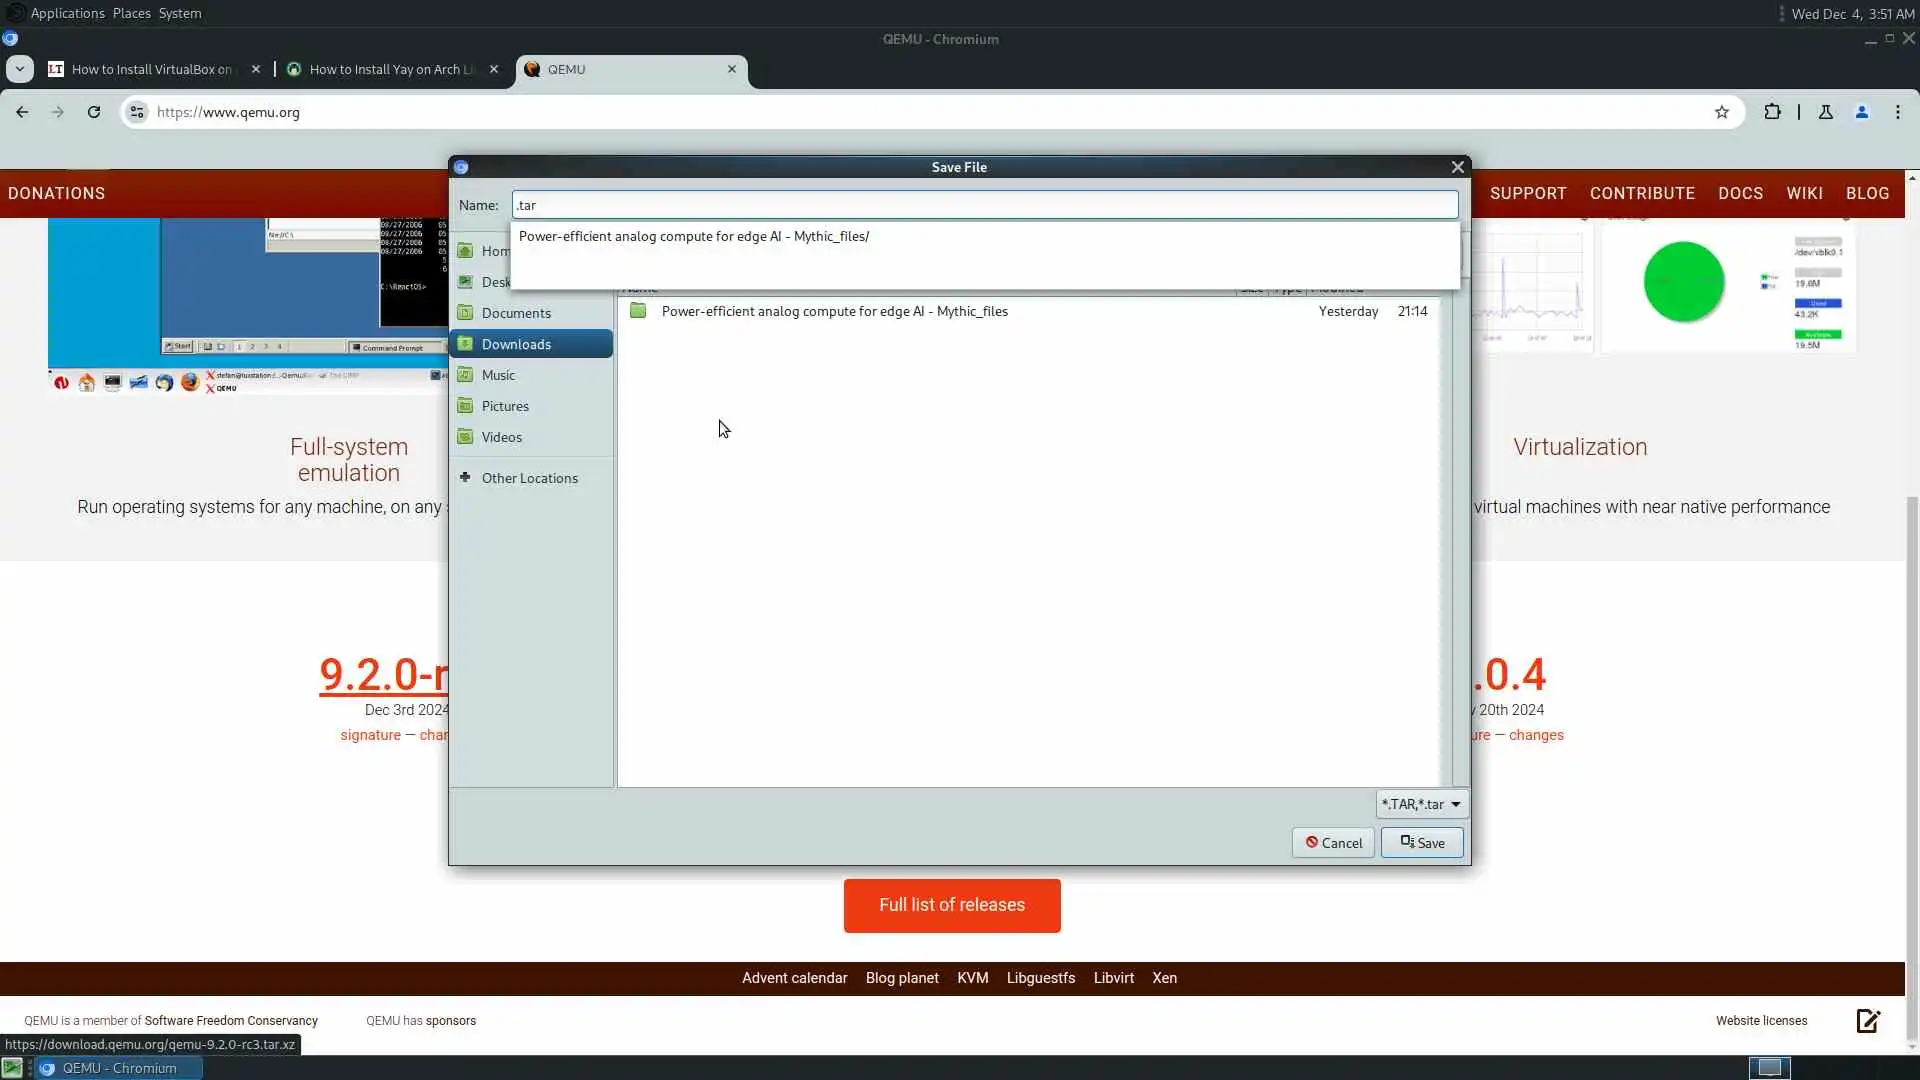Image resolution: width=1920 pixels, height=1080 pixels.
Task: Select the Documents folder in sidebar
Action: tap(516, 313)
